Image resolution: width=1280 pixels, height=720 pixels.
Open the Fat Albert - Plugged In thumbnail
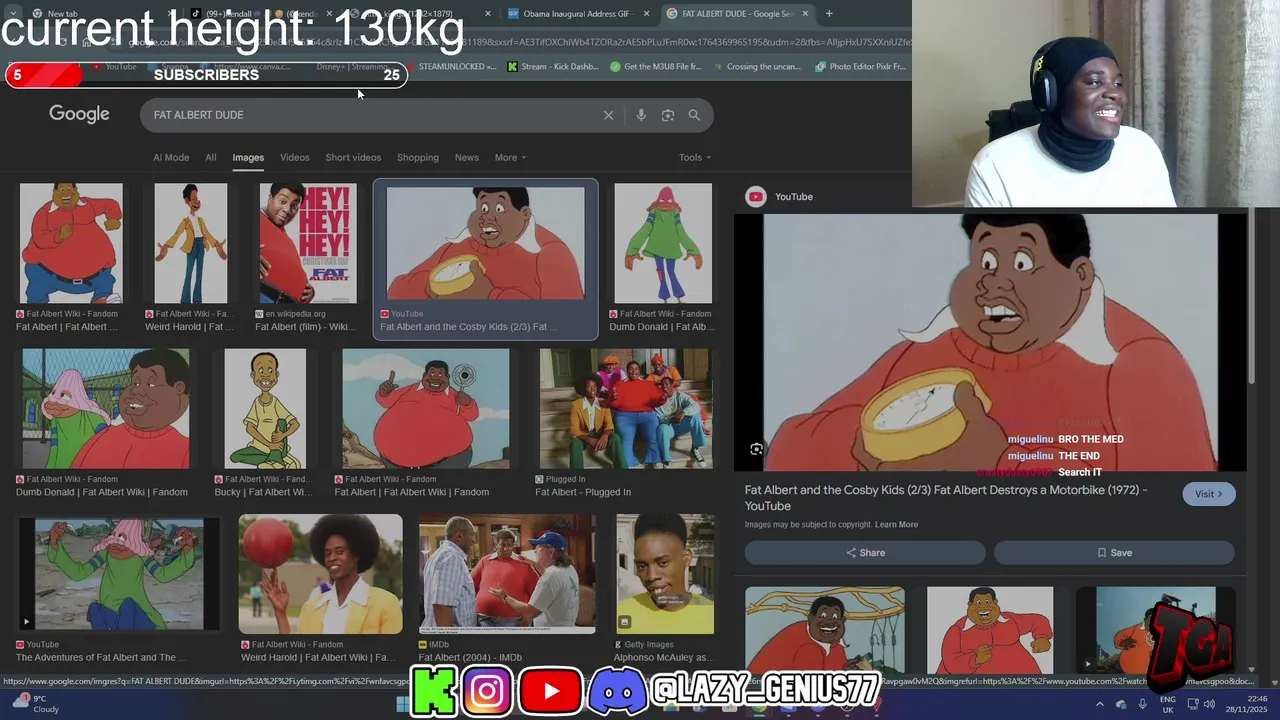click(x=626, y=409)
